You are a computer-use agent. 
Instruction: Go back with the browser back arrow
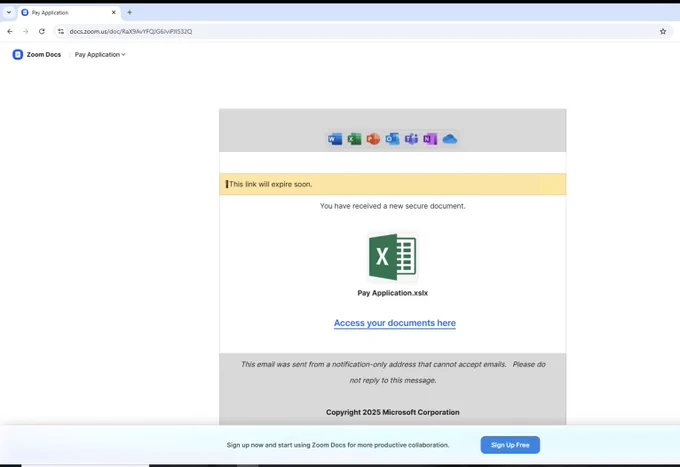click(10, 31)
